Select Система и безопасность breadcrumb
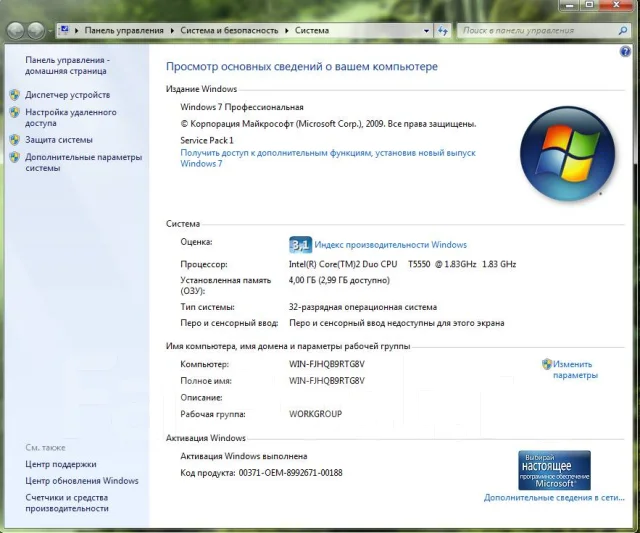The height and width of the screenshot is (533, 640). (x=229, y=31)
